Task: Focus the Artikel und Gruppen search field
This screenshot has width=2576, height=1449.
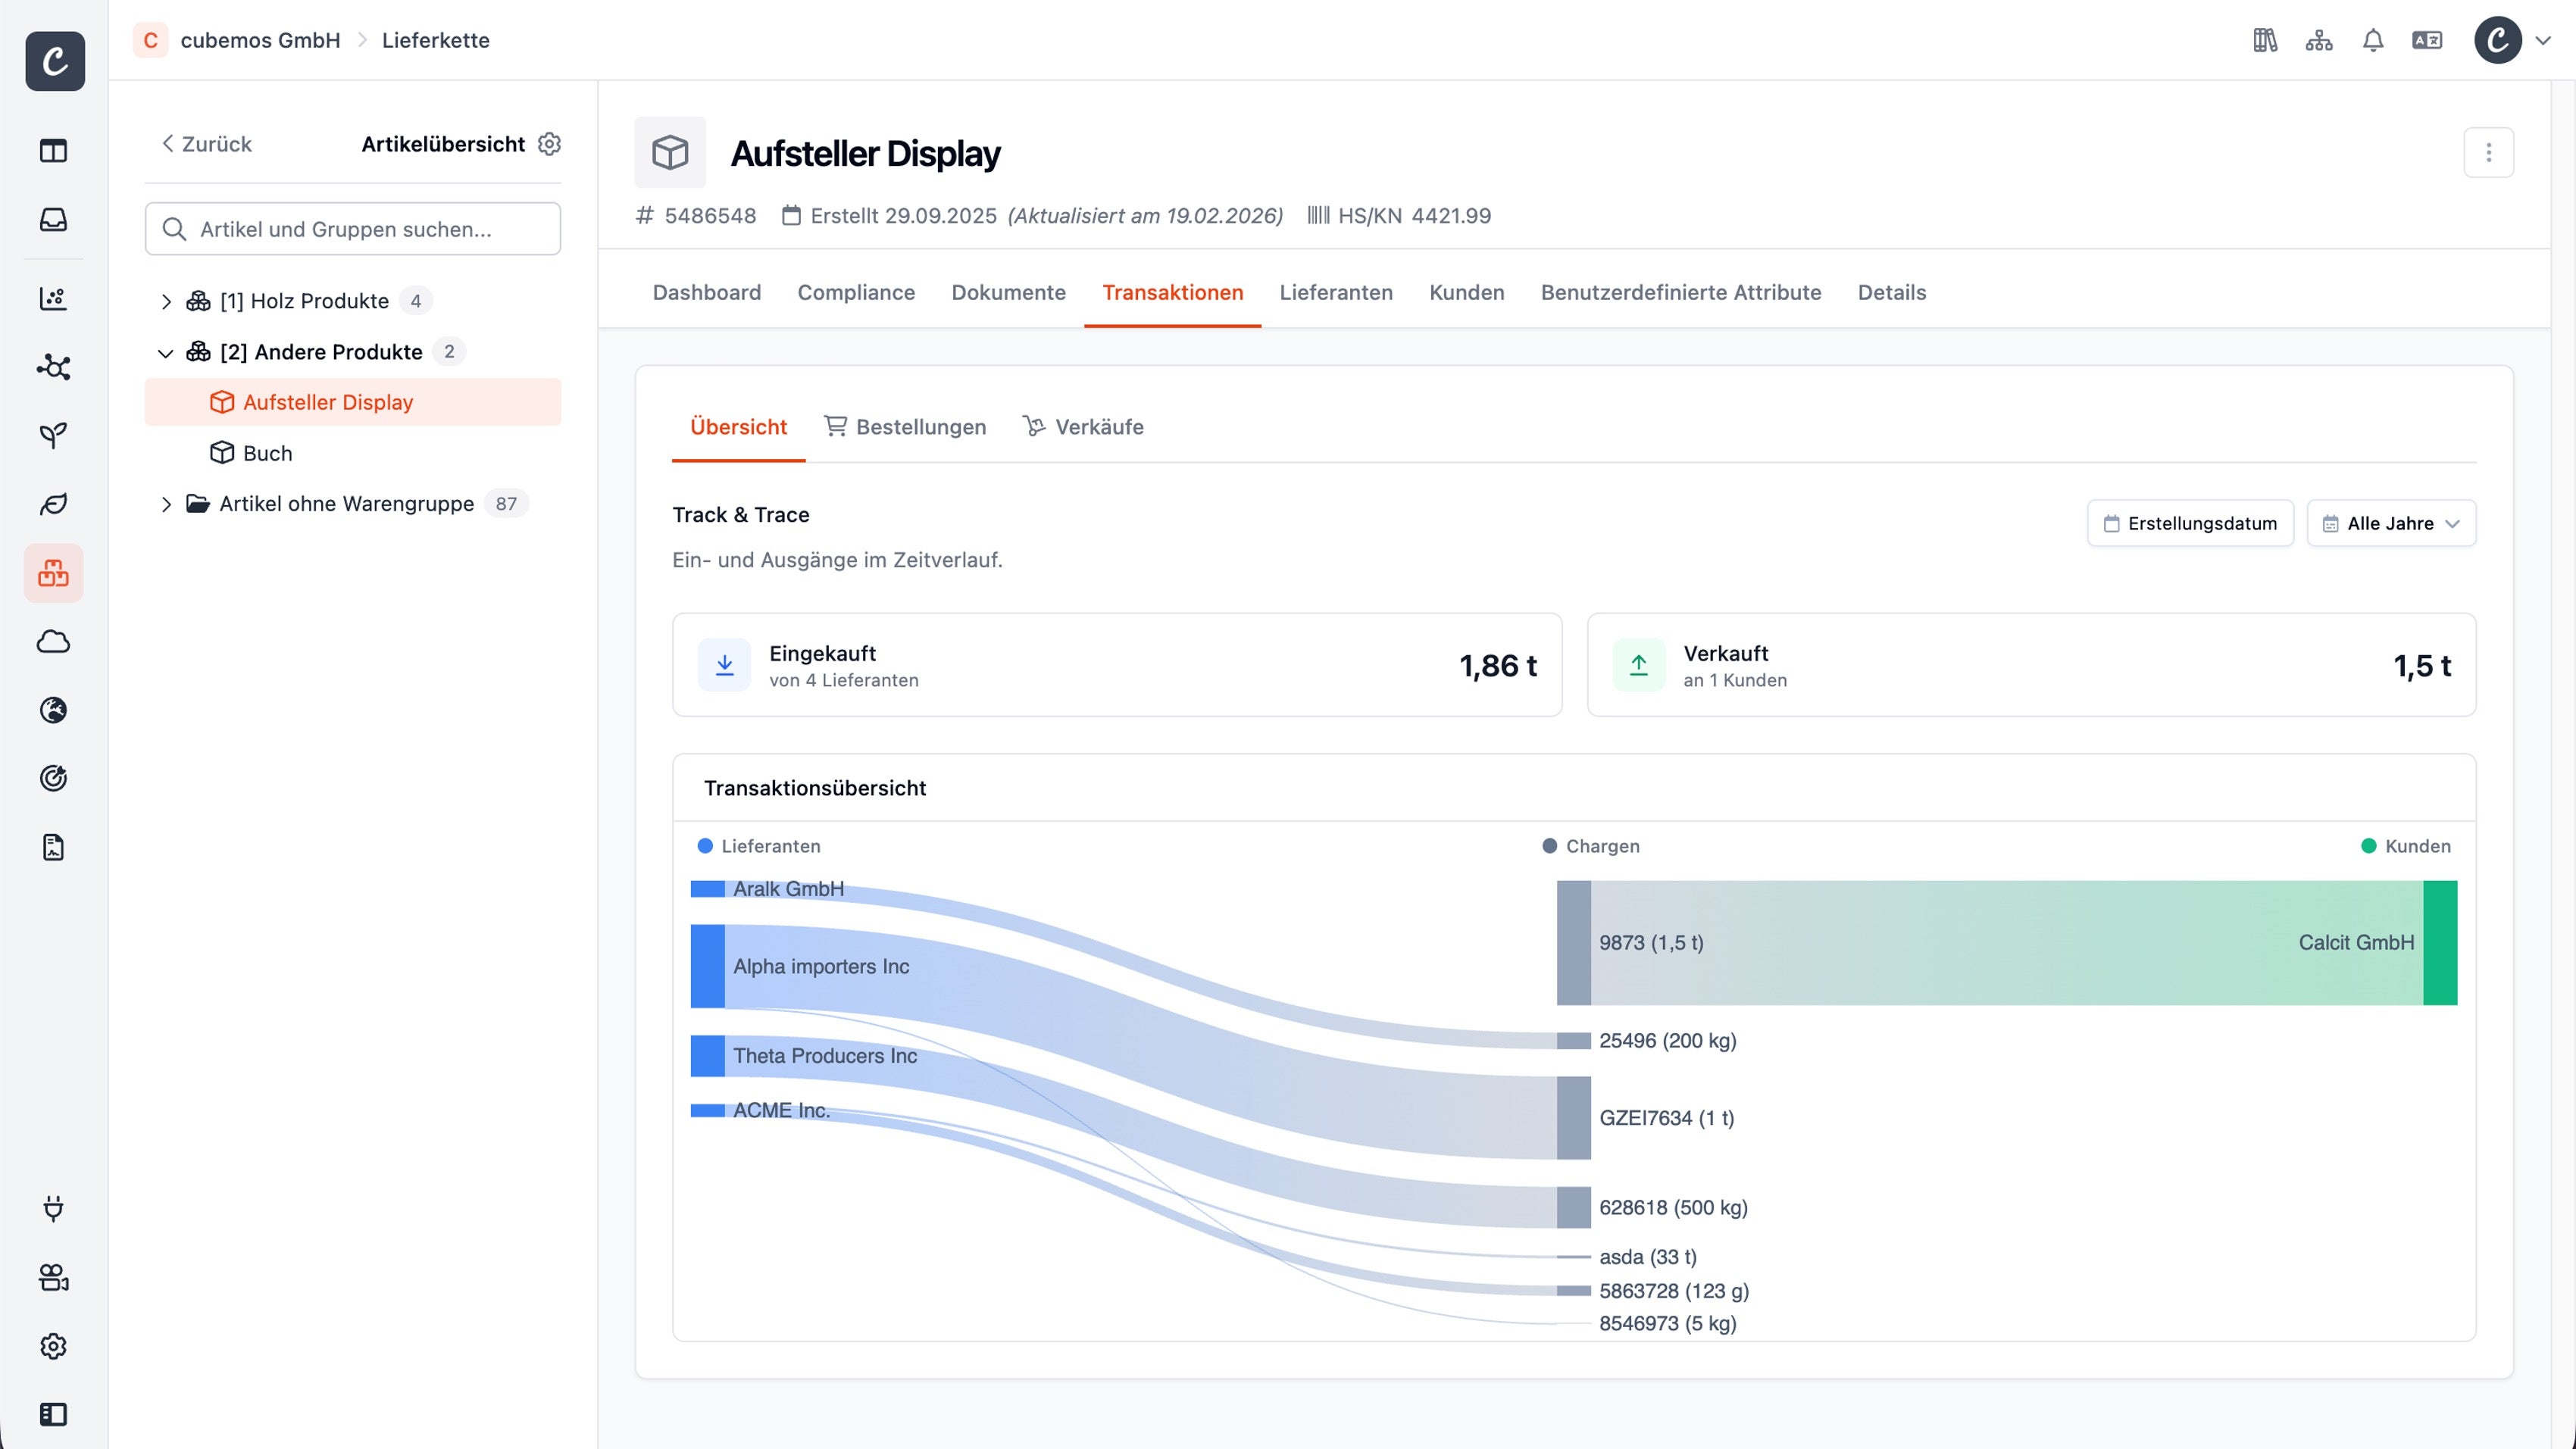Action: tap(352, 229)
